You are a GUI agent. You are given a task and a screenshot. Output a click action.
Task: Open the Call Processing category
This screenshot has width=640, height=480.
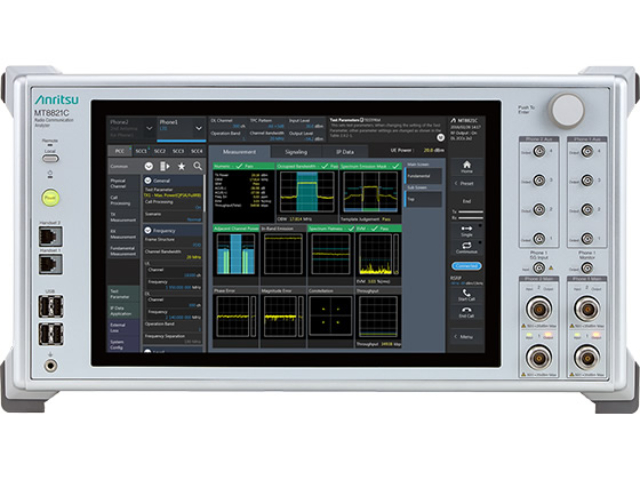[123, 200]
